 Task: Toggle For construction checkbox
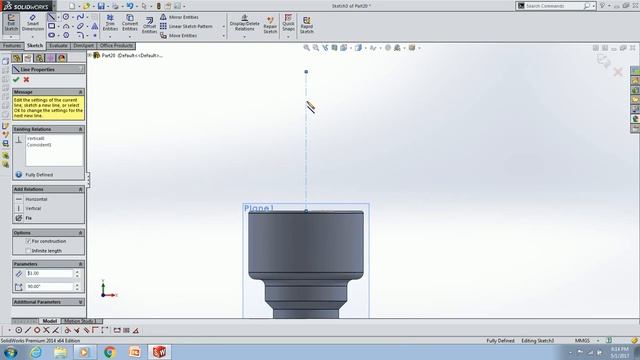point(28,241)
